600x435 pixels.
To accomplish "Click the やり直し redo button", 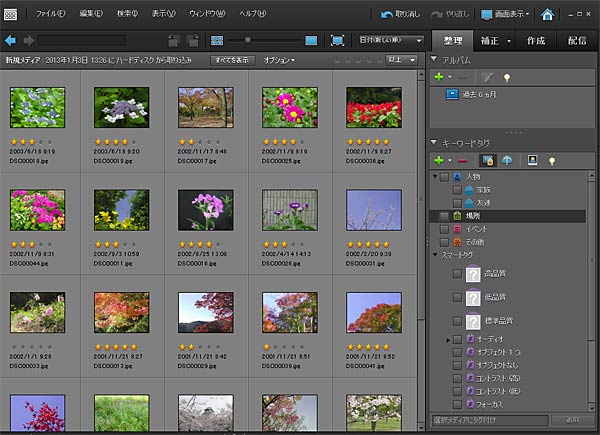I will pyautogui.click(x=450, y=15).
